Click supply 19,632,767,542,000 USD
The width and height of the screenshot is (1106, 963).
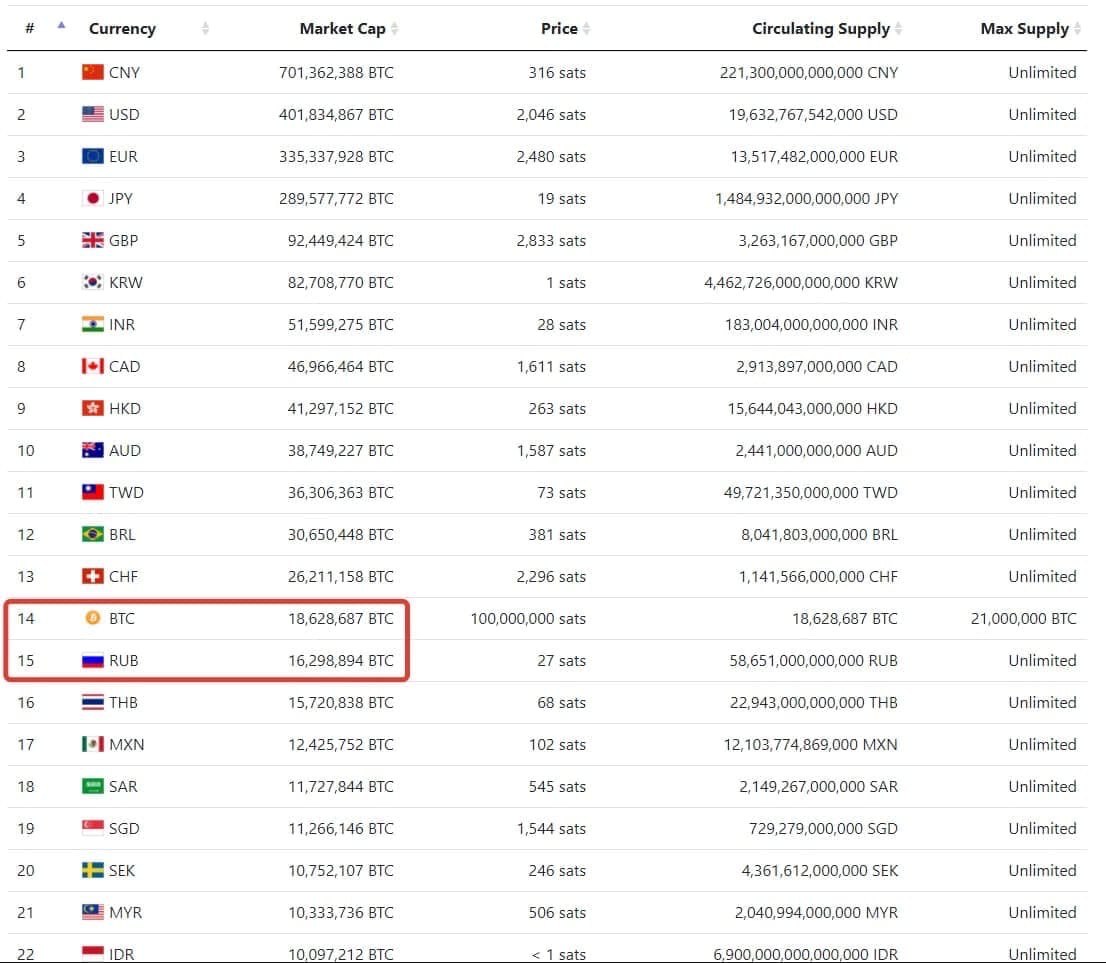pos(813,114)
